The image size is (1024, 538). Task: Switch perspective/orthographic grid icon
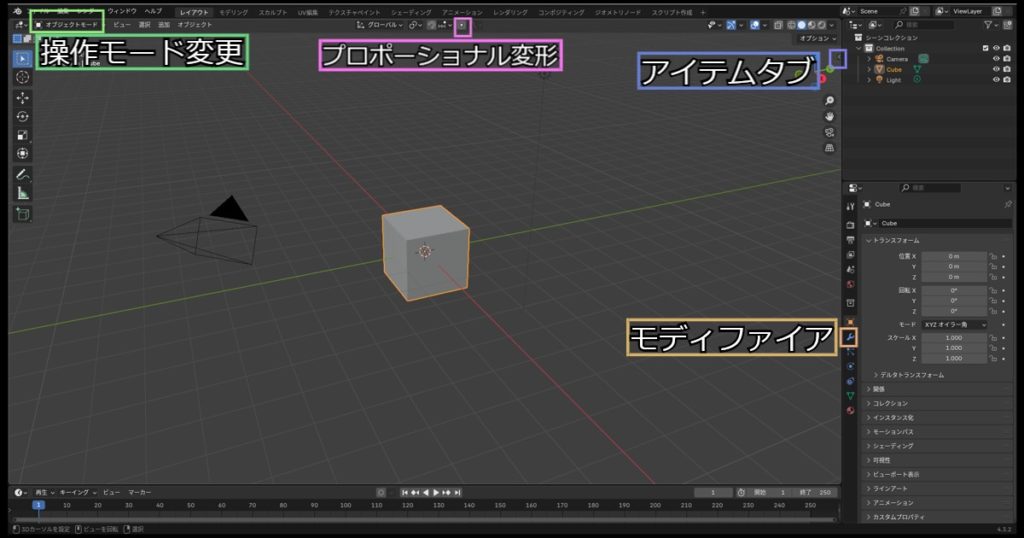[829, 148]
